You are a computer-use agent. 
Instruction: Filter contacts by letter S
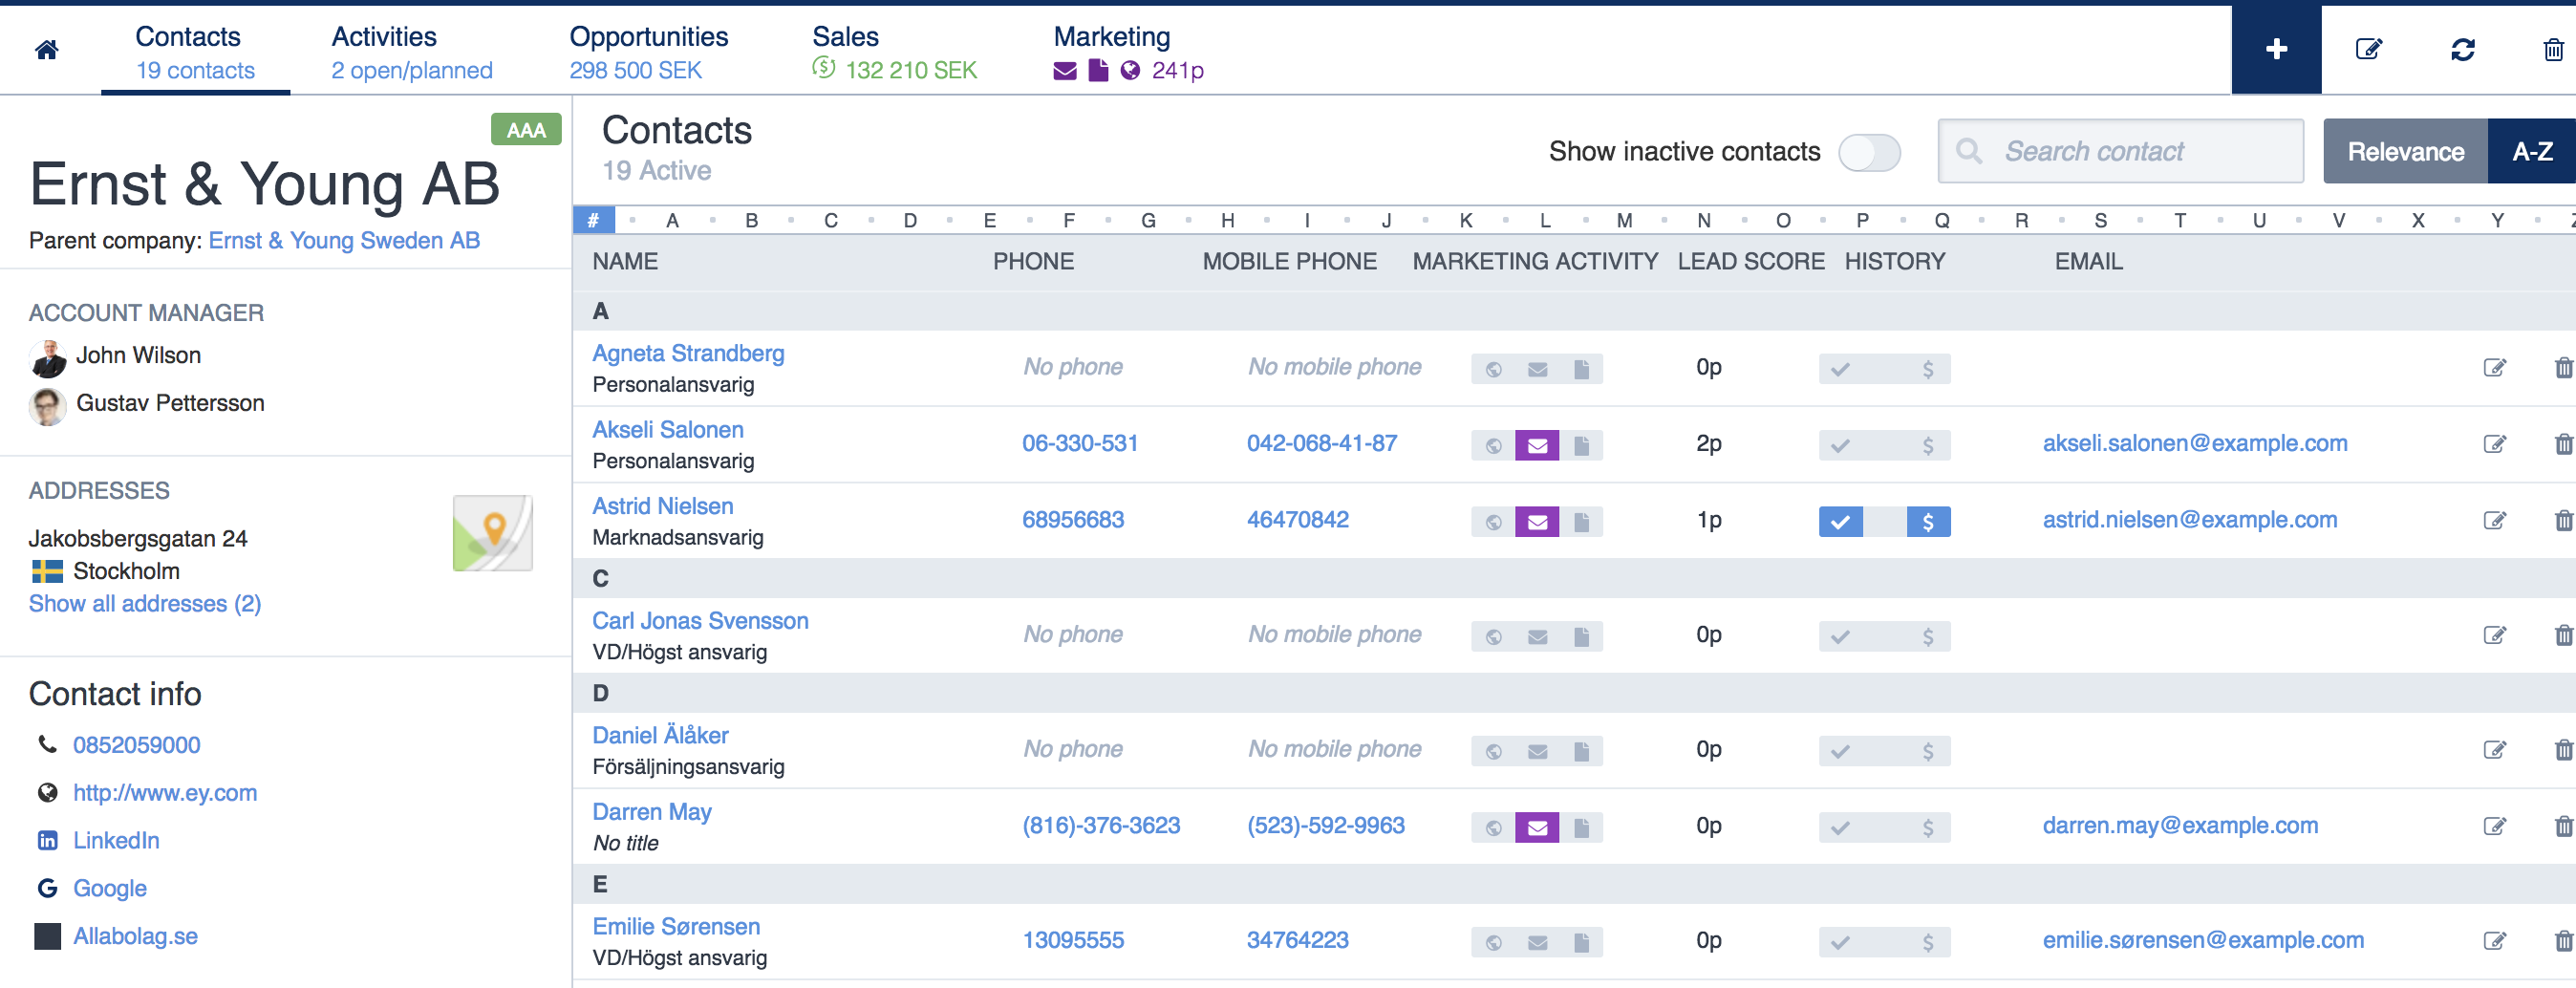[2100, 220]
